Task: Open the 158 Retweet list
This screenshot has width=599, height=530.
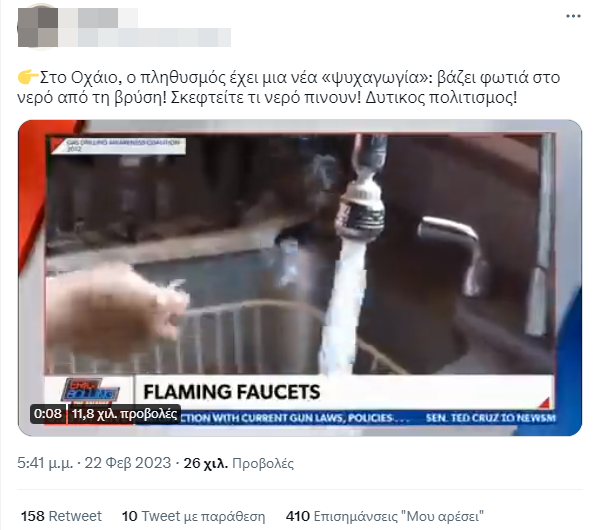Action: tap(61, 516)
